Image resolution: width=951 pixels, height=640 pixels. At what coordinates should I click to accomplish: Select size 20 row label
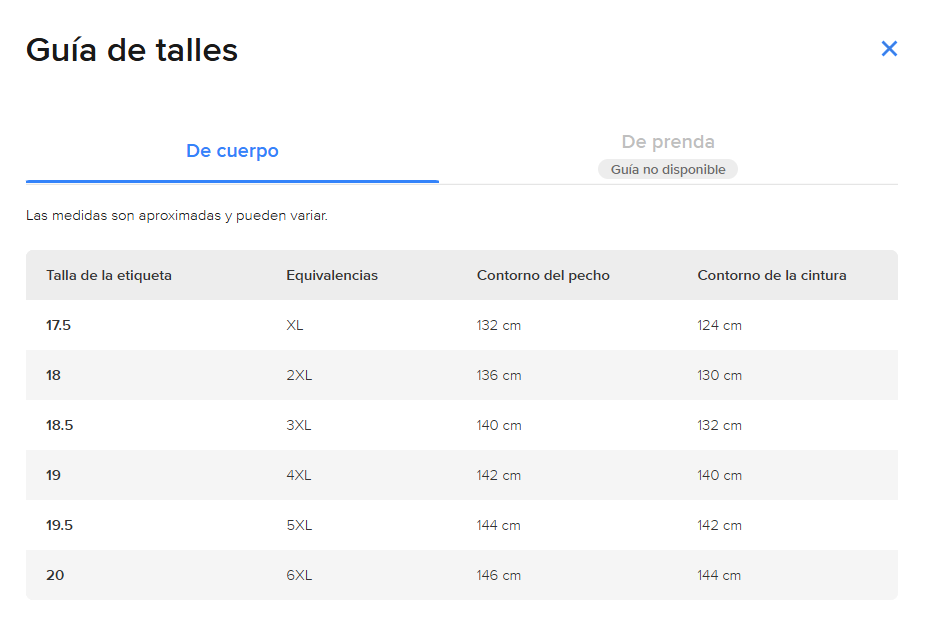tap(55, 575)
